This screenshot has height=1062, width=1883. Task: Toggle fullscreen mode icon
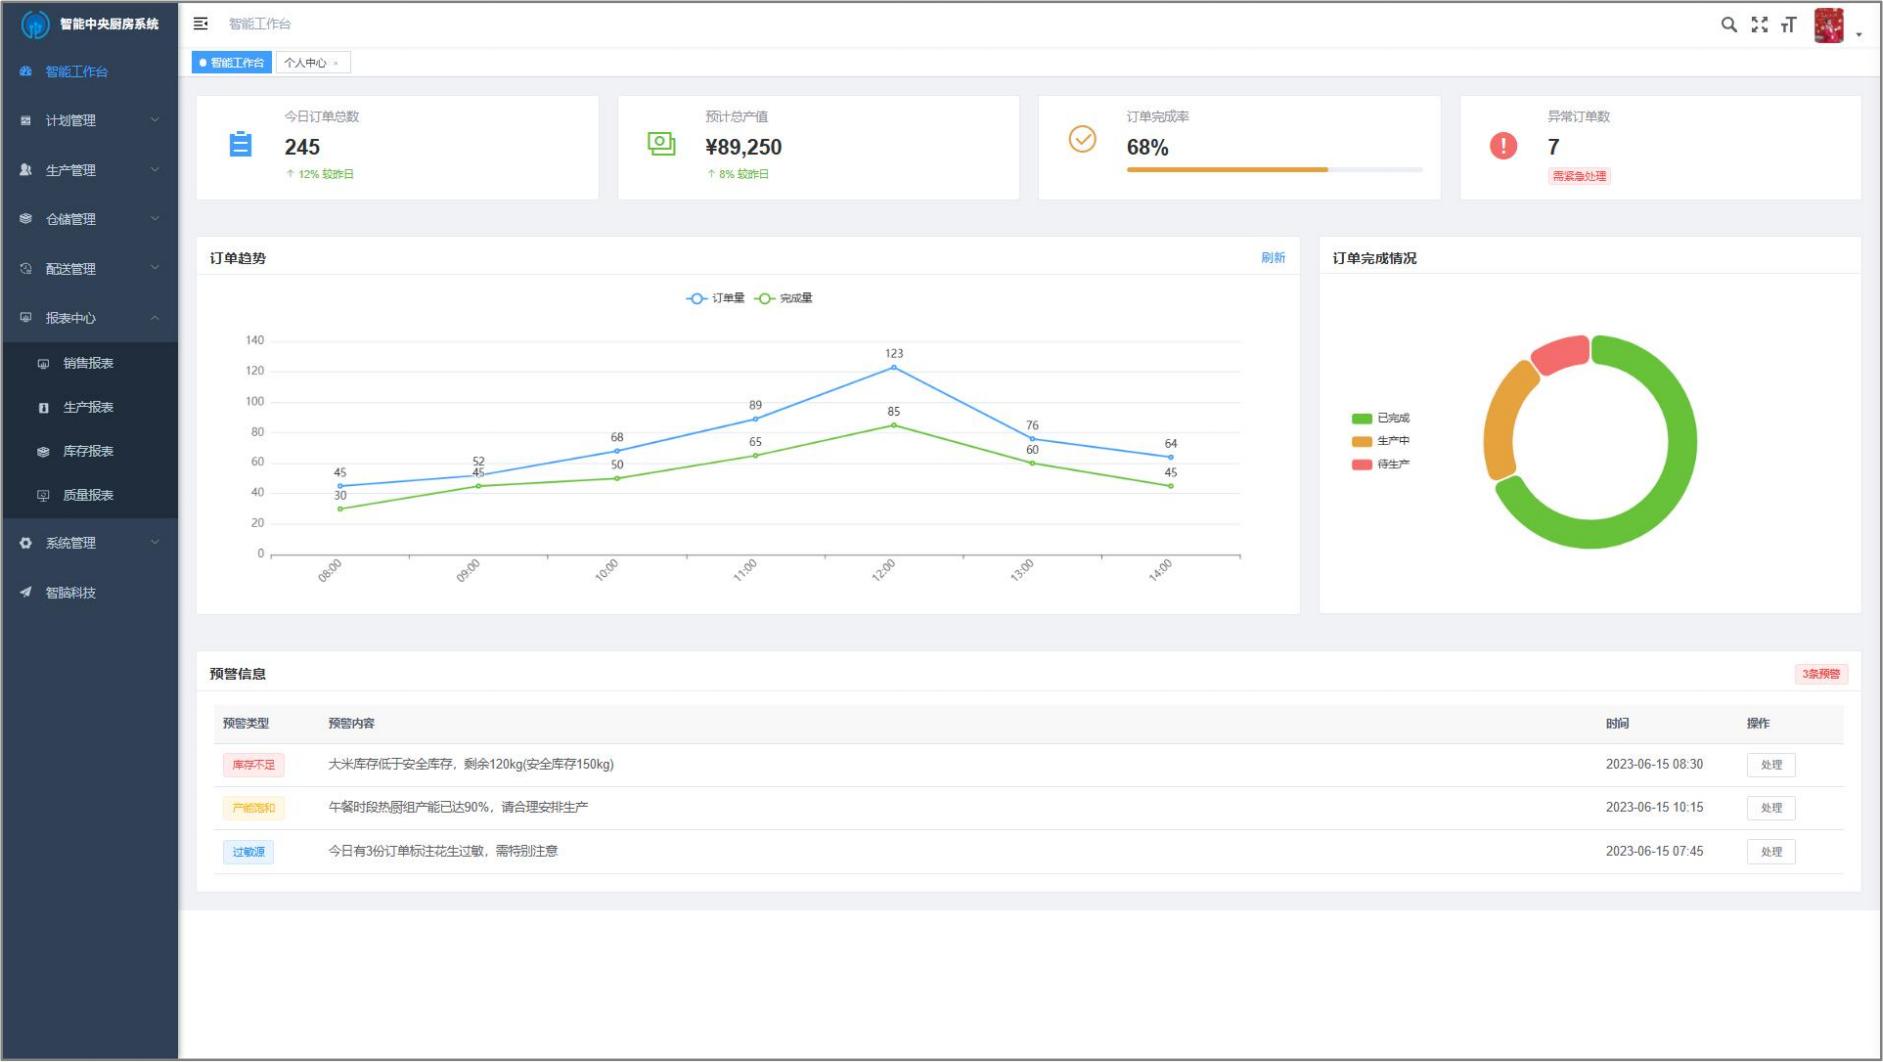(1759, 25)
